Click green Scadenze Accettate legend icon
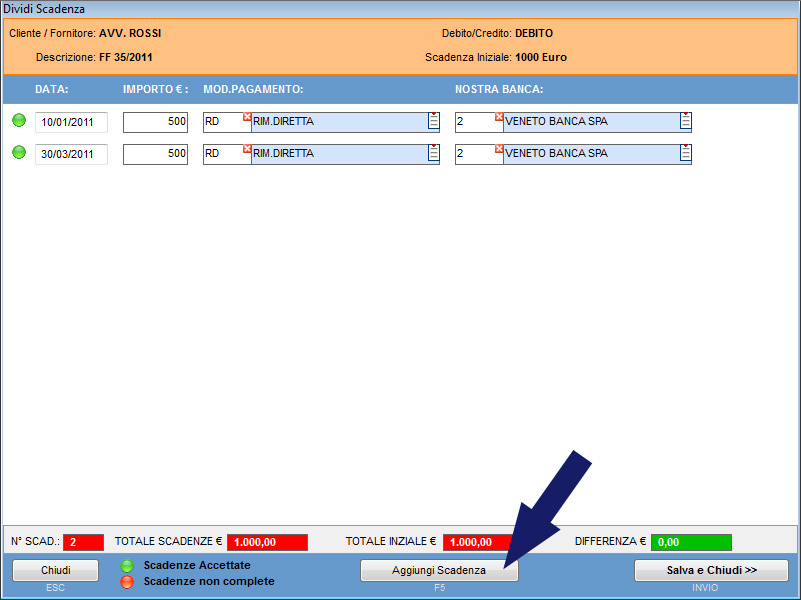The height and width of the screenshot is (600, 801). click(126, 566)
